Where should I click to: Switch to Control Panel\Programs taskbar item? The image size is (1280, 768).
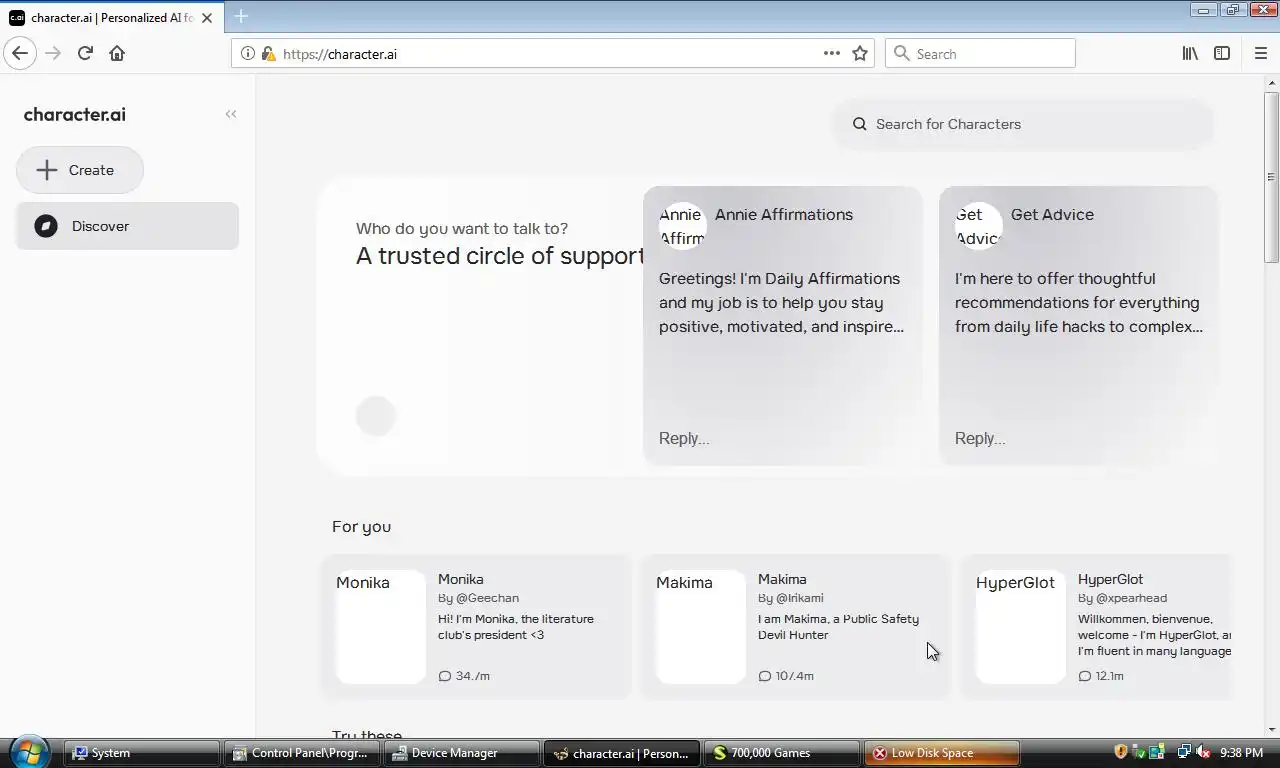point(302,753)
